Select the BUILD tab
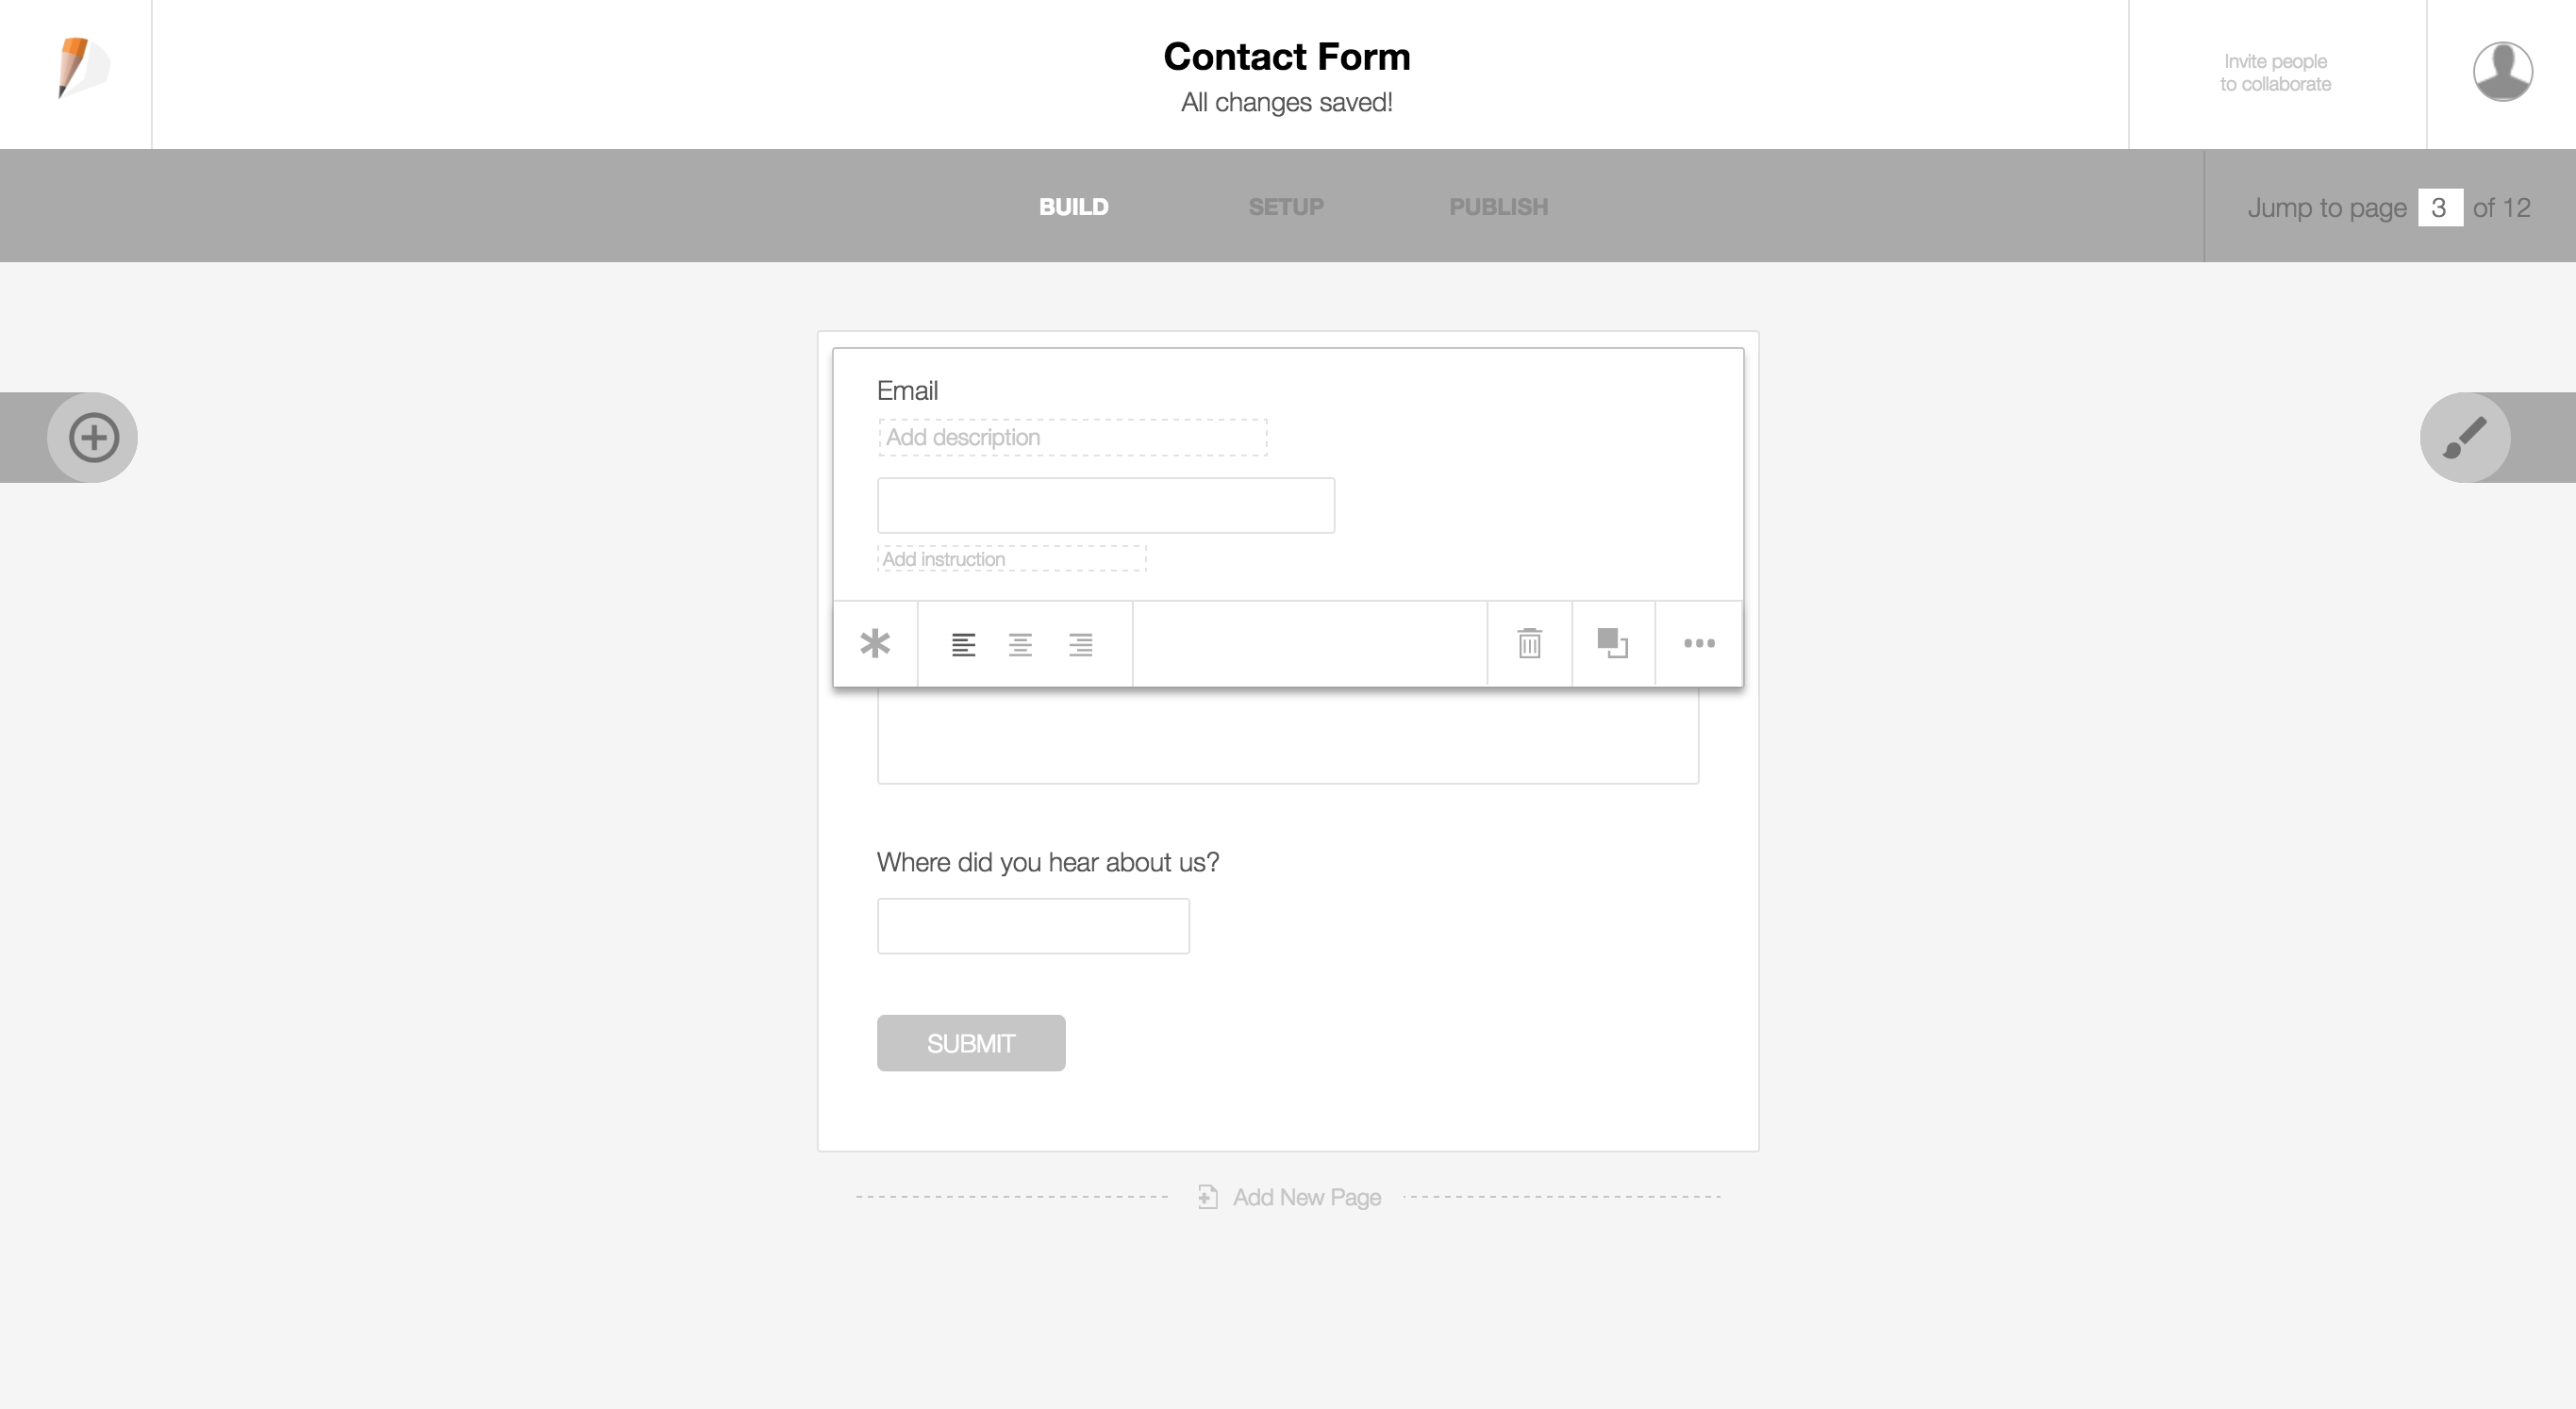Viewport: 2576px width, 1409px height. (x=1073, y=207)
